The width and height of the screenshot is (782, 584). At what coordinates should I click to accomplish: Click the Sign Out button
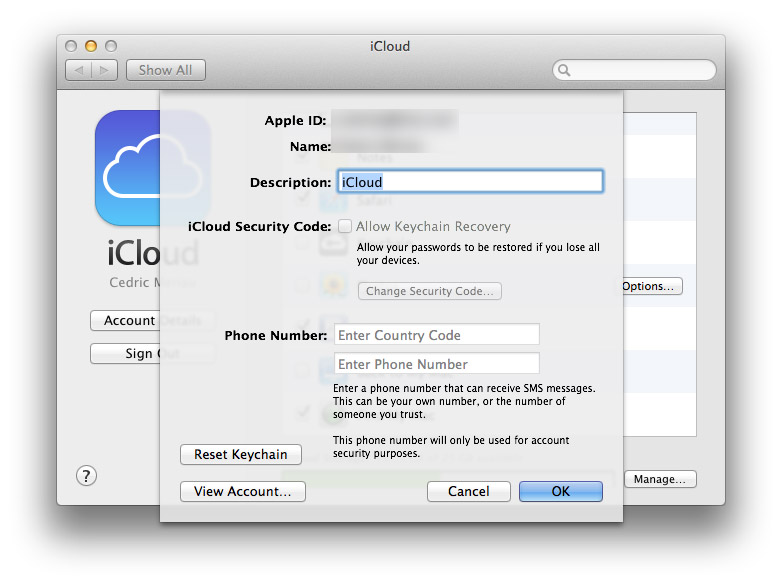[x=153, y=353]
